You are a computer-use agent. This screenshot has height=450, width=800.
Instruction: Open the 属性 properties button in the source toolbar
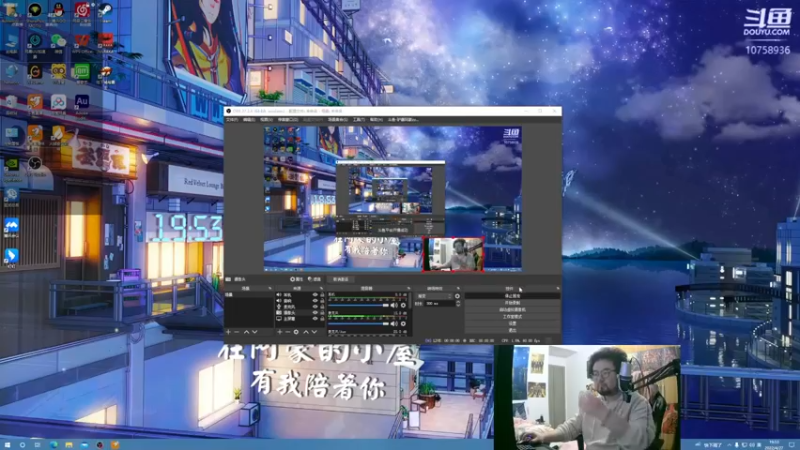click(296, 279)
